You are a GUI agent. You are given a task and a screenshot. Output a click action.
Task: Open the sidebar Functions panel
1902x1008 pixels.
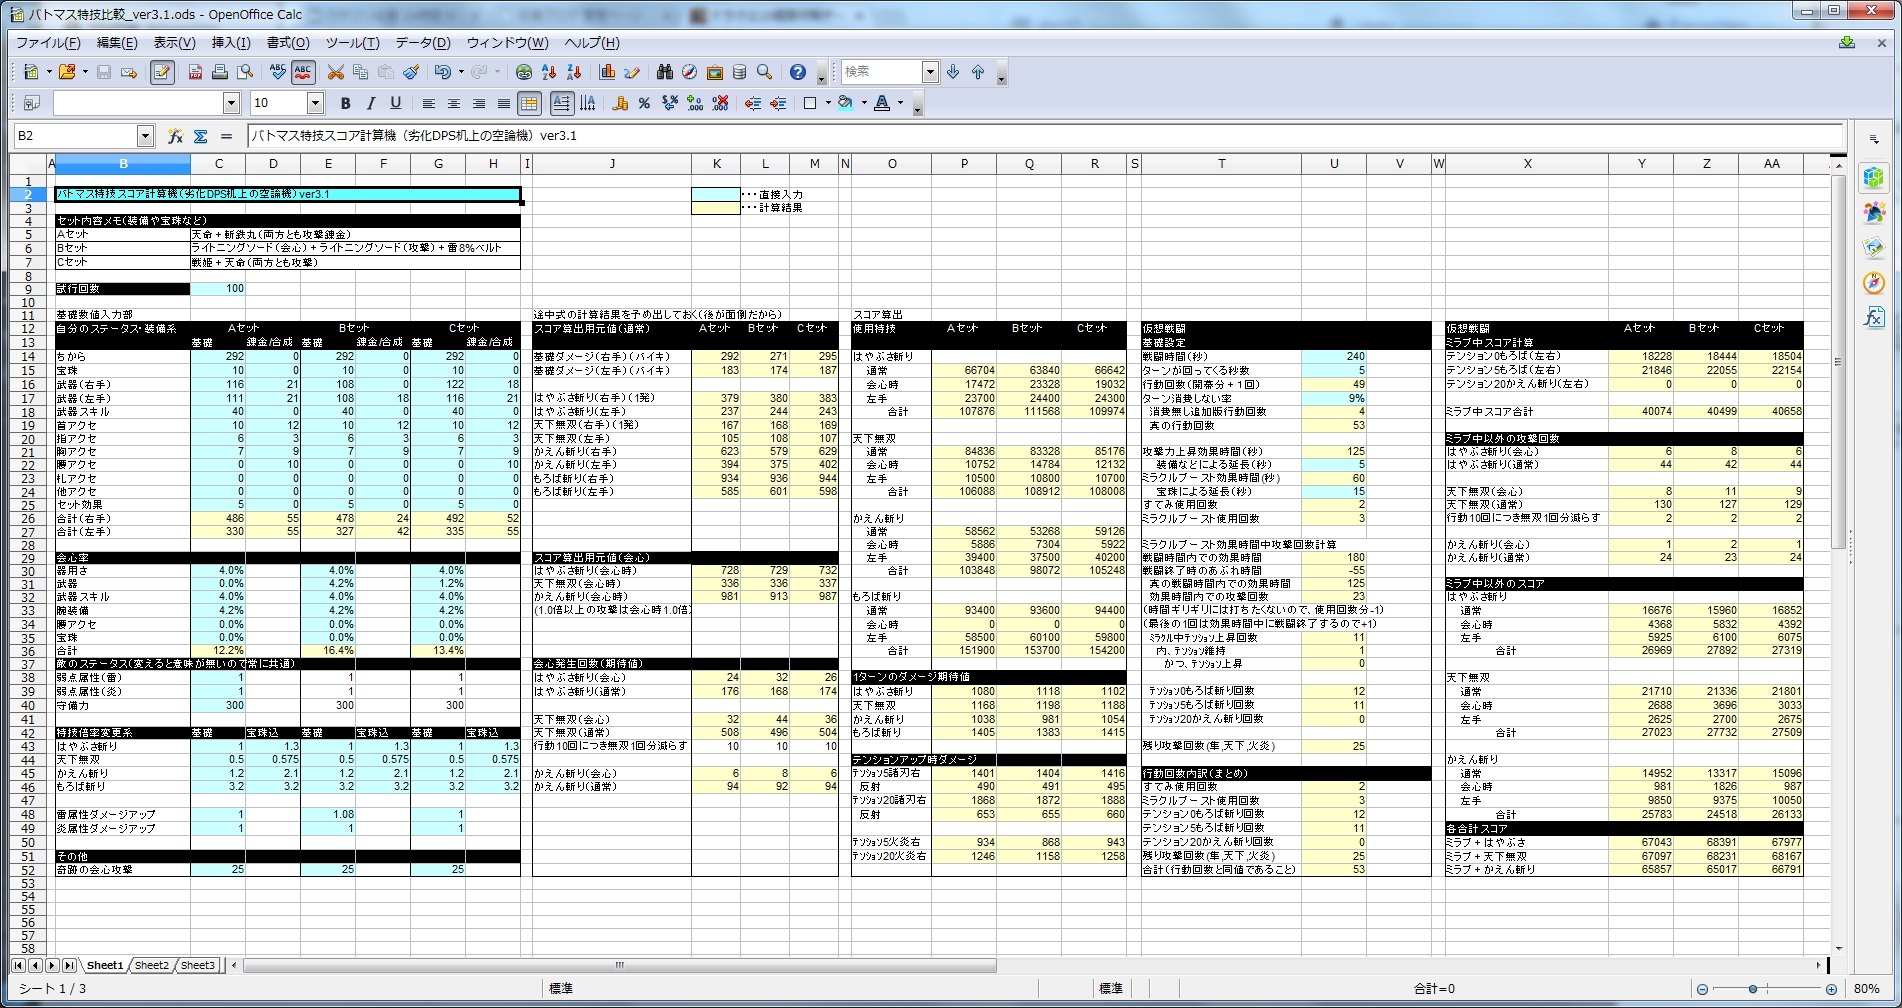pyautogui.click(x=1874, y=317)
